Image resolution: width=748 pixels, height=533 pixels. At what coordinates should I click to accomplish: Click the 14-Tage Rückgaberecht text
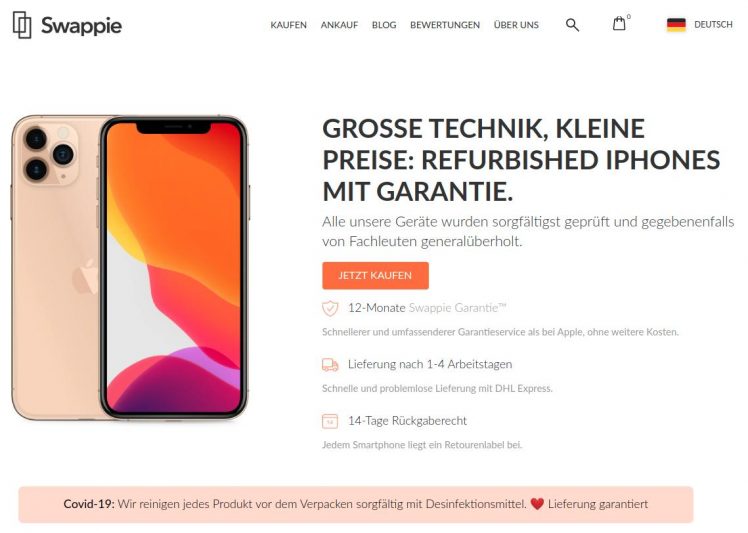(407, 421)
